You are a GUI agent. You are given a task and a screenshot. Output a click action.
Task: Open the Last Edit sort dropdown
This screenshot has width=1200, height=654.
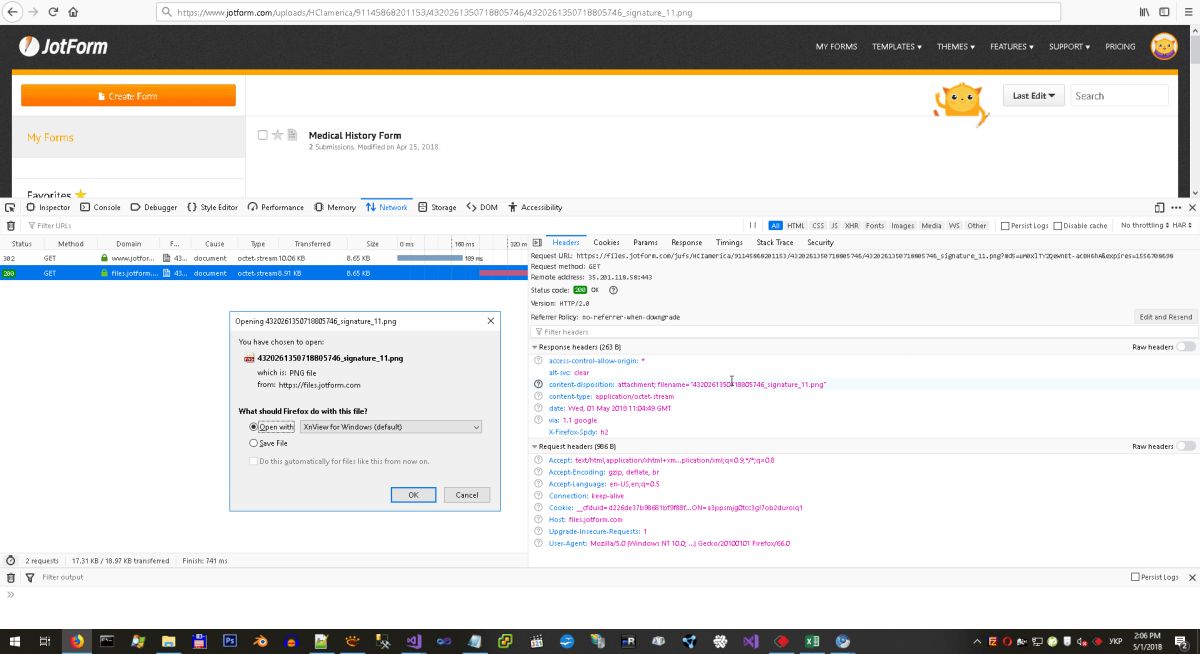coord(1033,96)
